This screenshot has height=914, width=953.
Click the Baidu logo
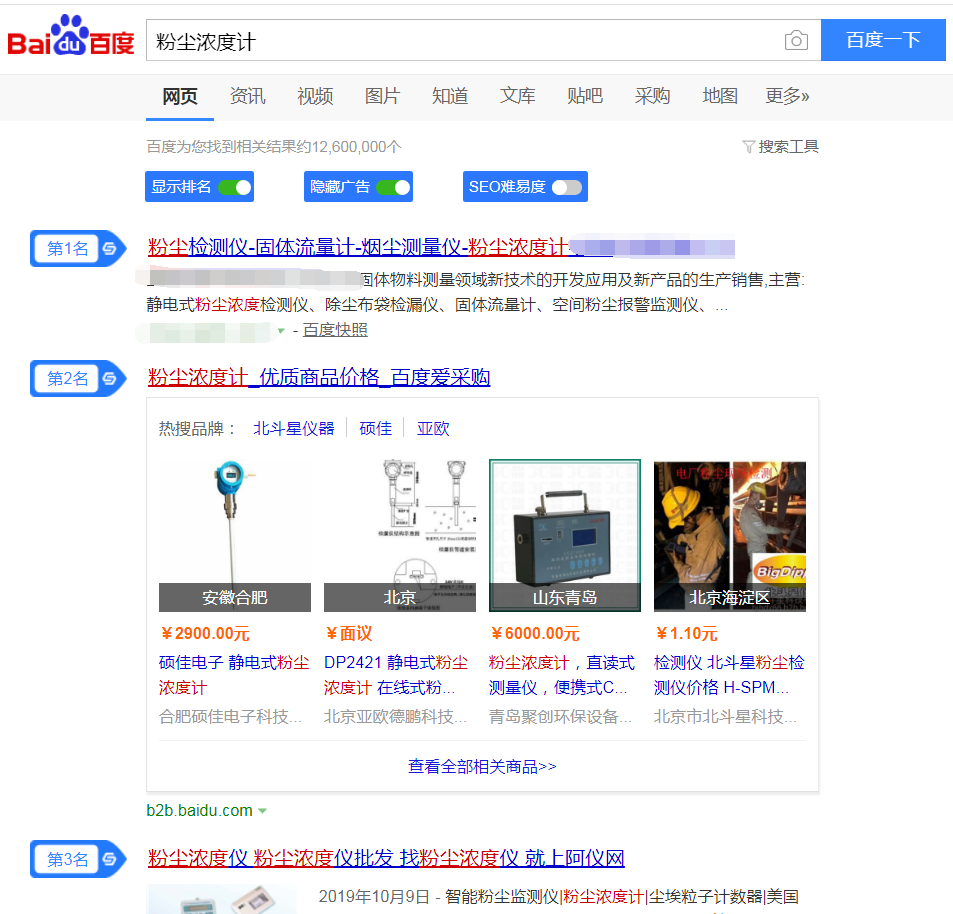(71, 36)
